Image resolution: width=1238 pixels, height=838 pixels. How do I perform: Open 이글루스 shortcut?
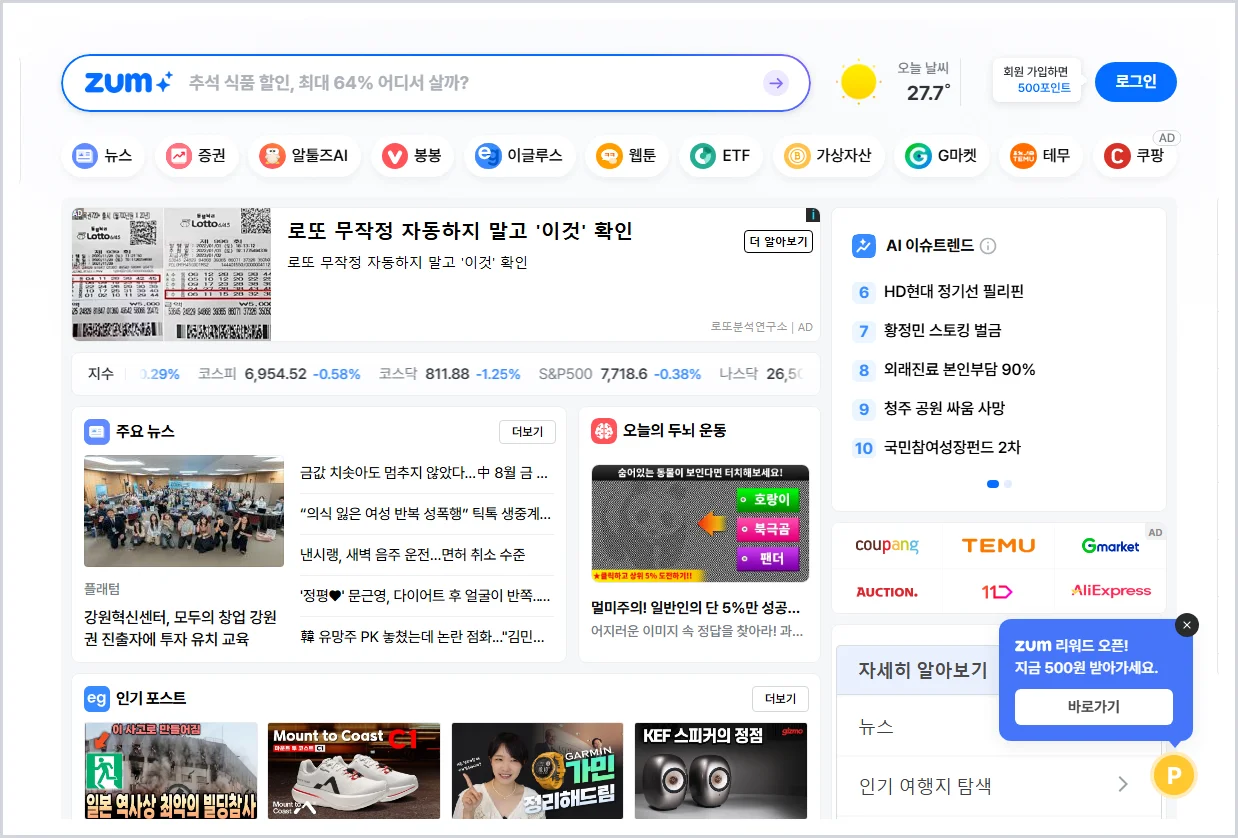(519, 156)
